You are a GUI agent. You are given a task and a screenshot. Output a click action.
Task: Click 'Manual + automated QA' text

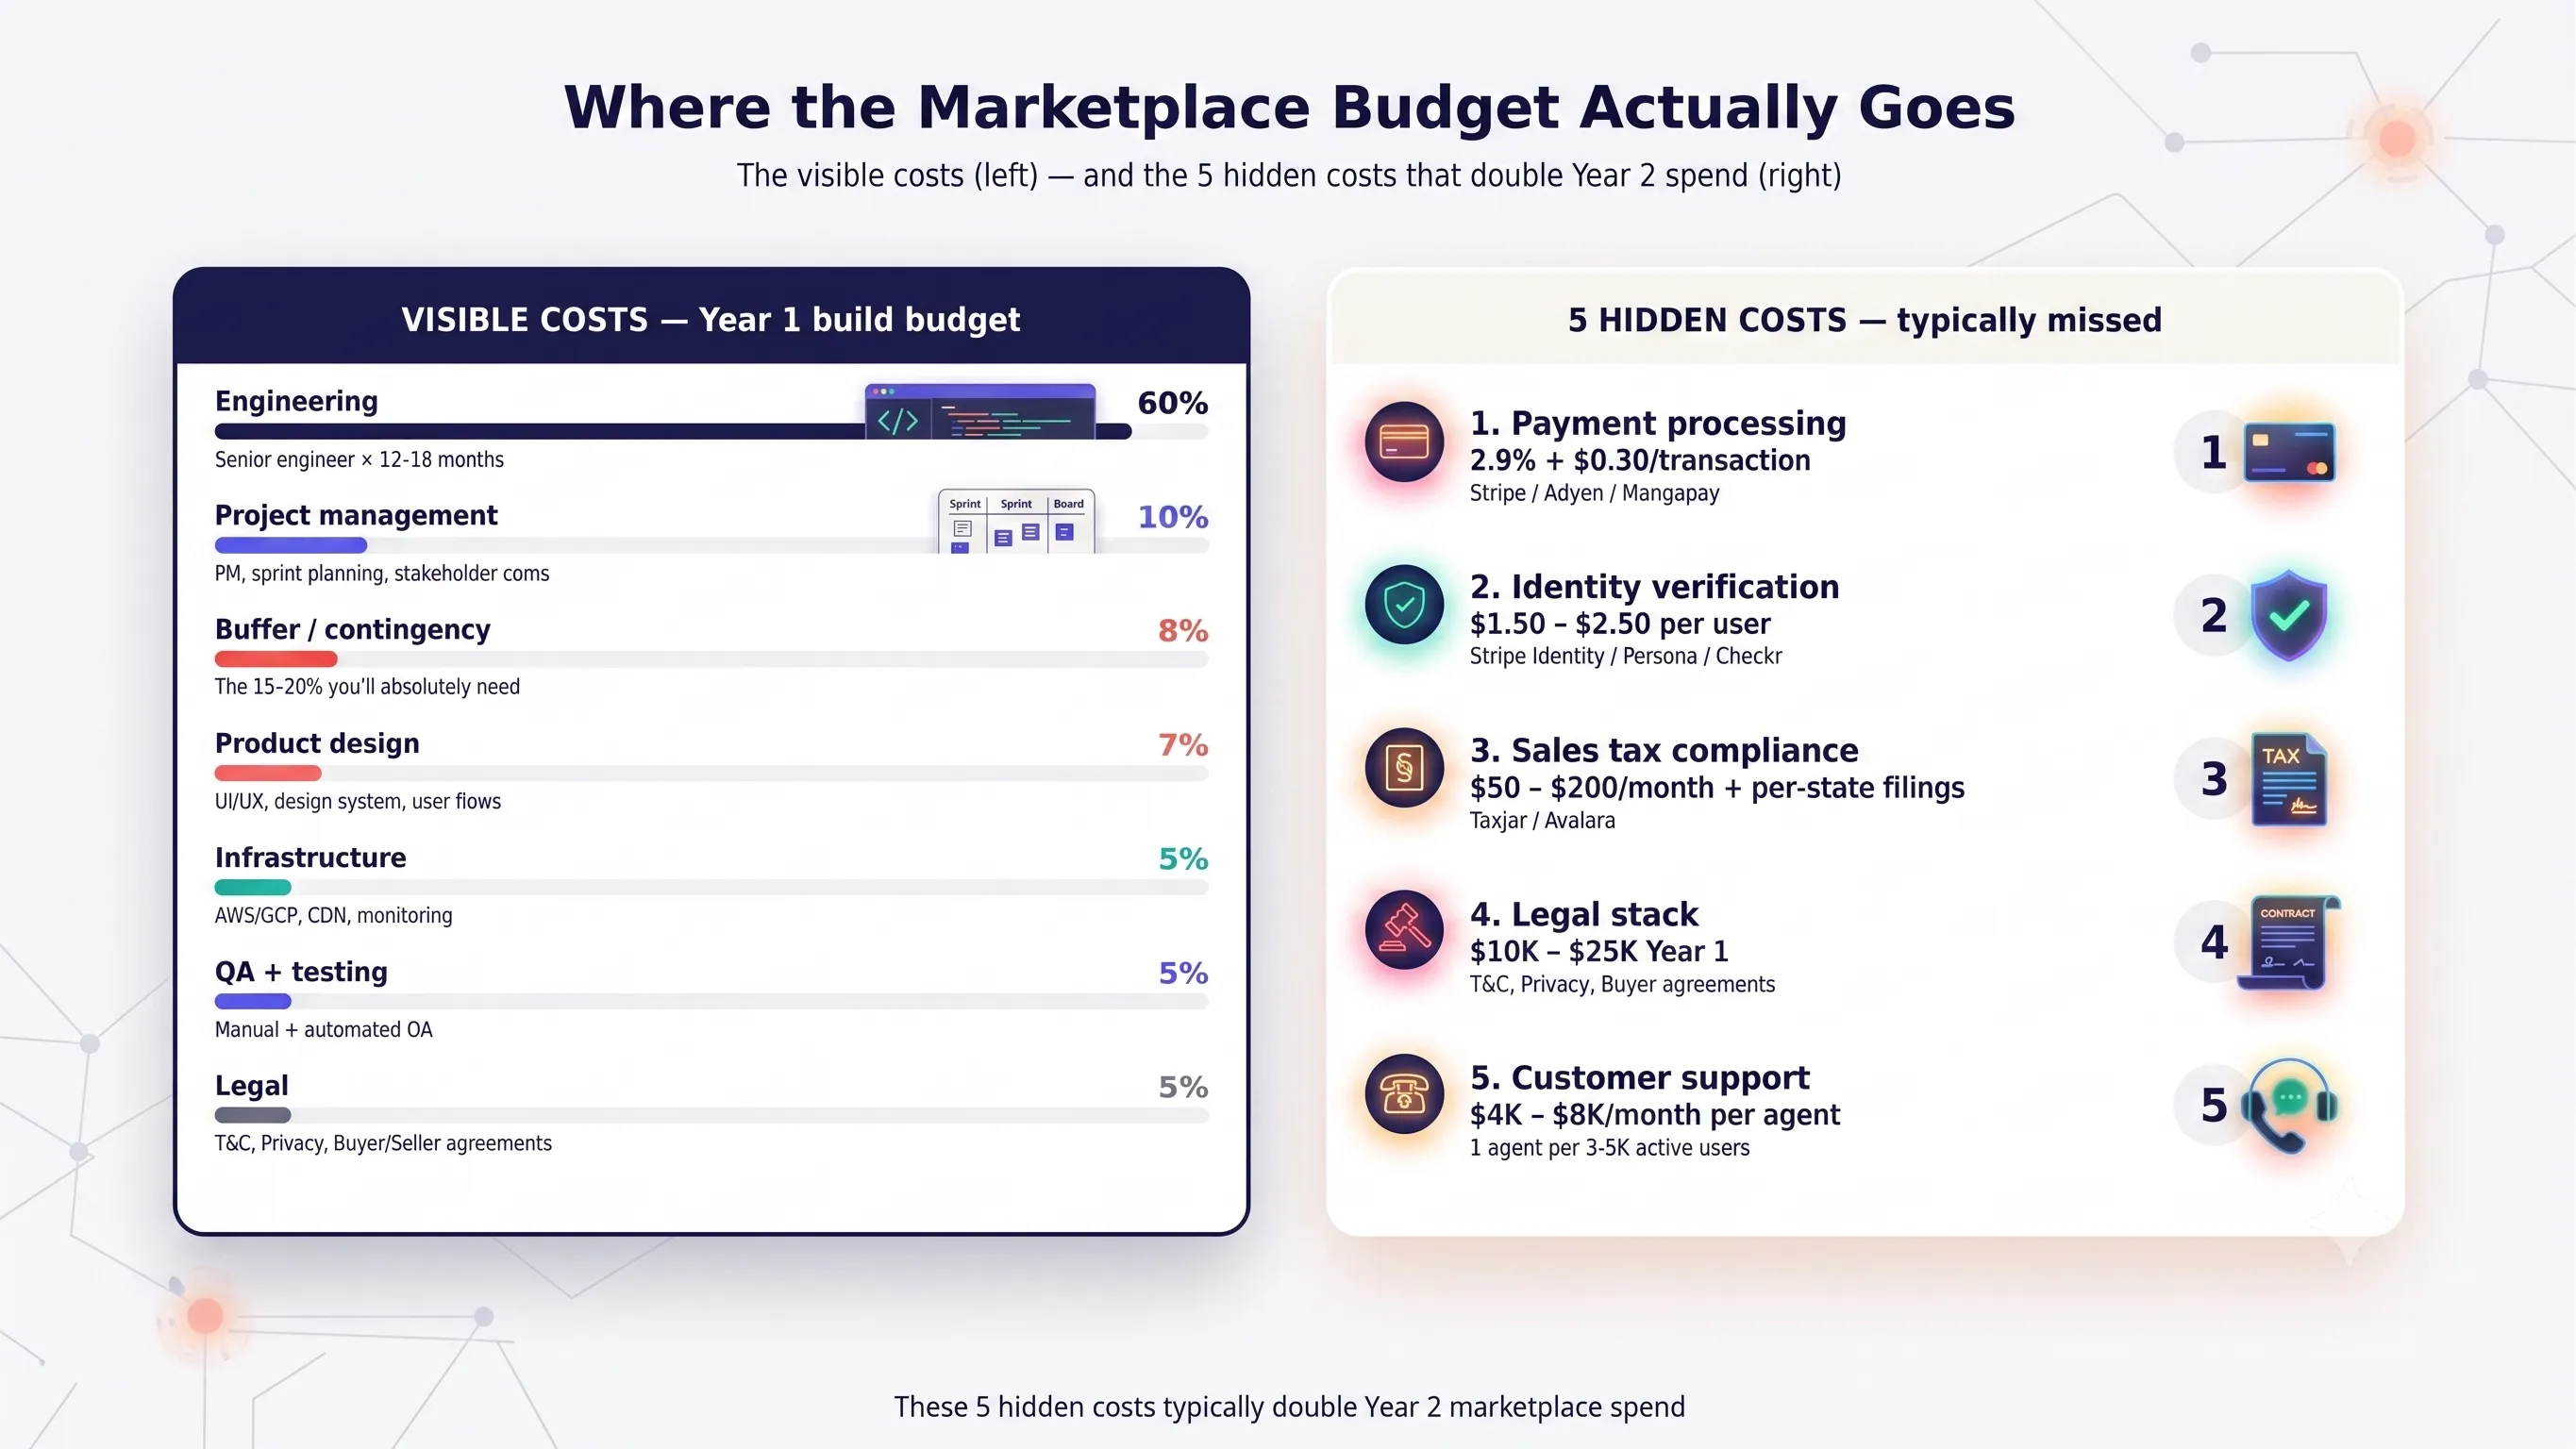point(323,1030)
